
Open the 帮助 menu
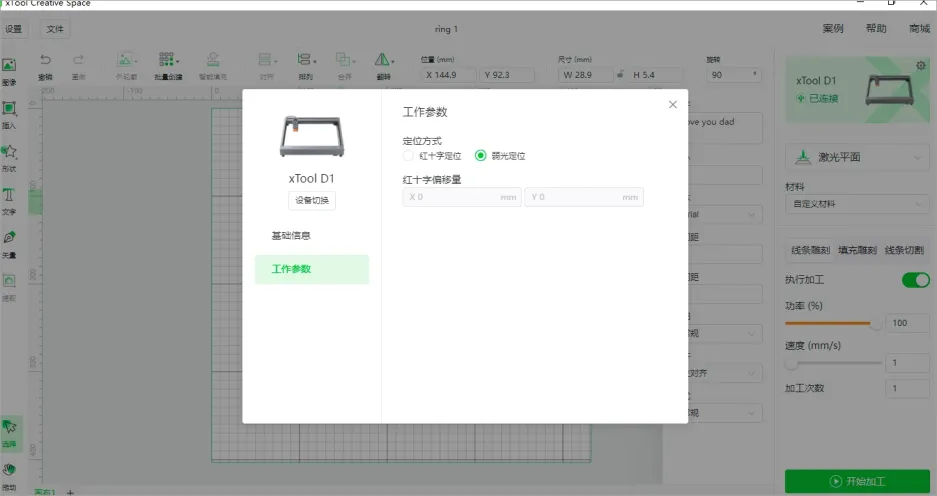click(876, 28)
